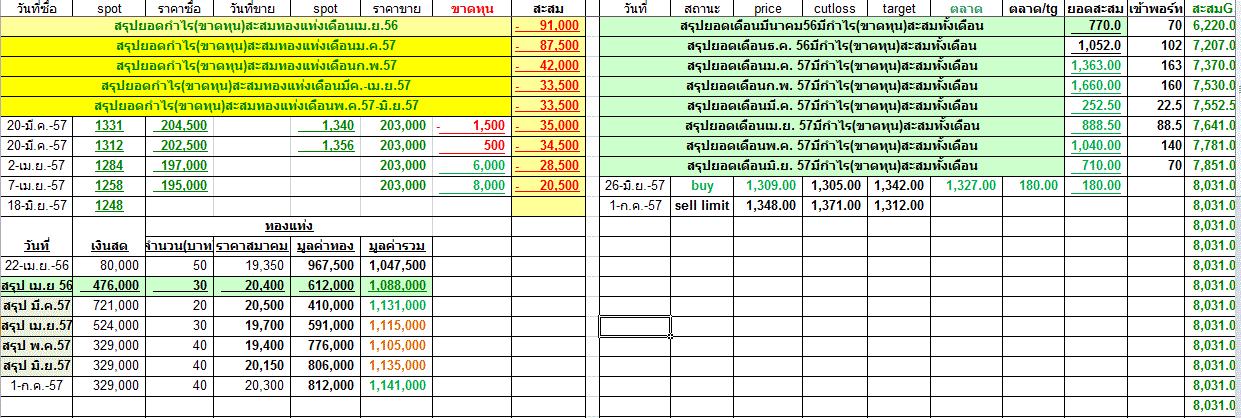
Task: Select the underlined 476,000 cash cell
Action: click(108, 285)
